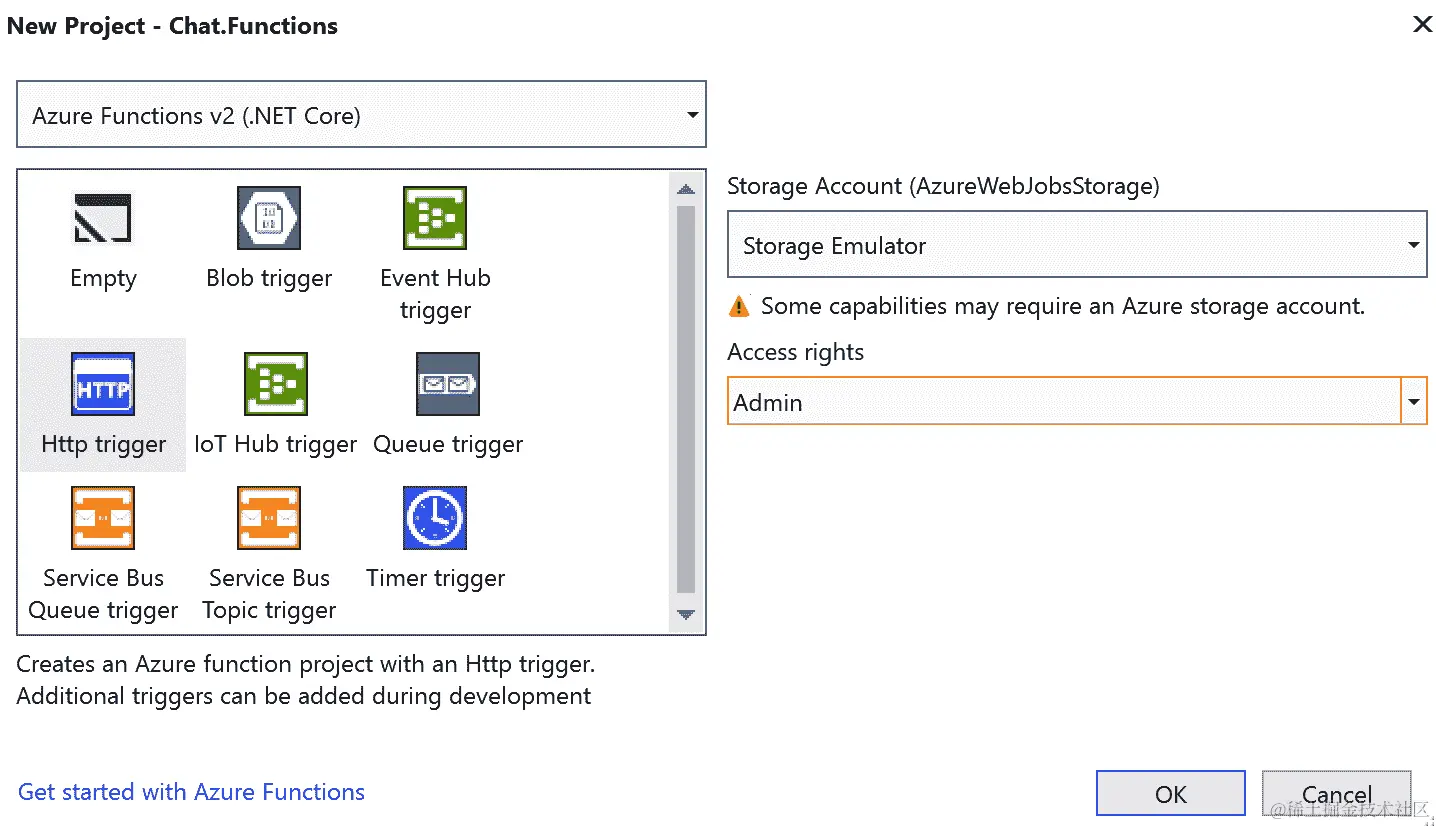Open the Azure Functions version dropdown

point(361,115)
